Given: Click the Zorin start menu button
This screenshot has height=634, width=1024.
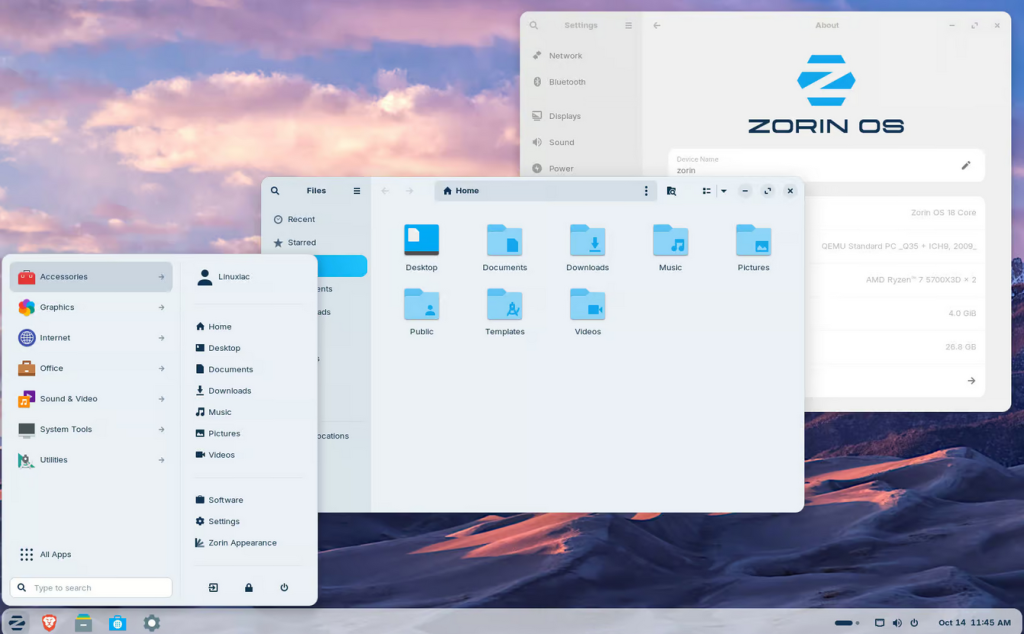Looking at the screenshot, I should (17, 623).
